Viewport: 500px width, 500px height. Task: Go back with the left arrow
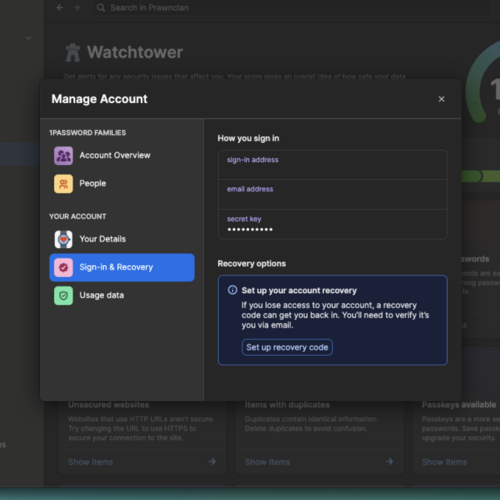coord(60,8)
